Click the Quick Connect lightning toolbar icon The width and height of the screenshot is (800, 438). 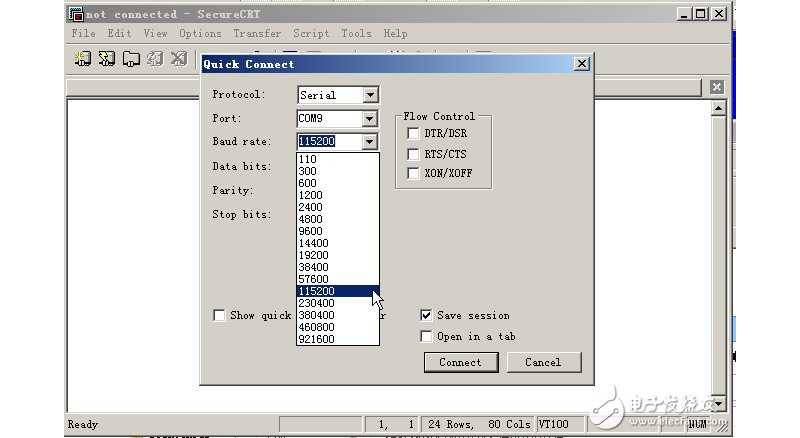107,59
